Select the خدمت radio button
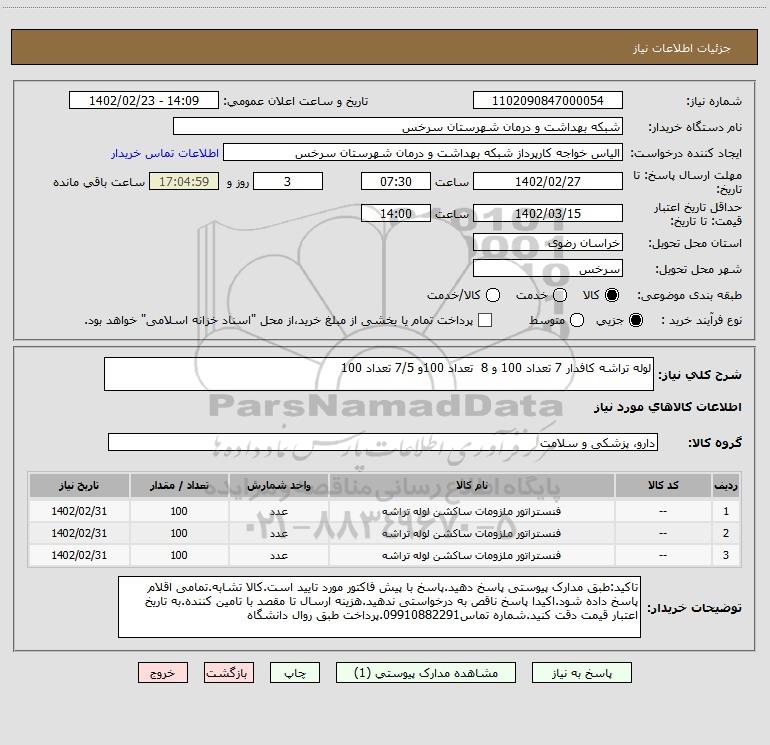This screenshot has height=745, width=770. [560, 295]
